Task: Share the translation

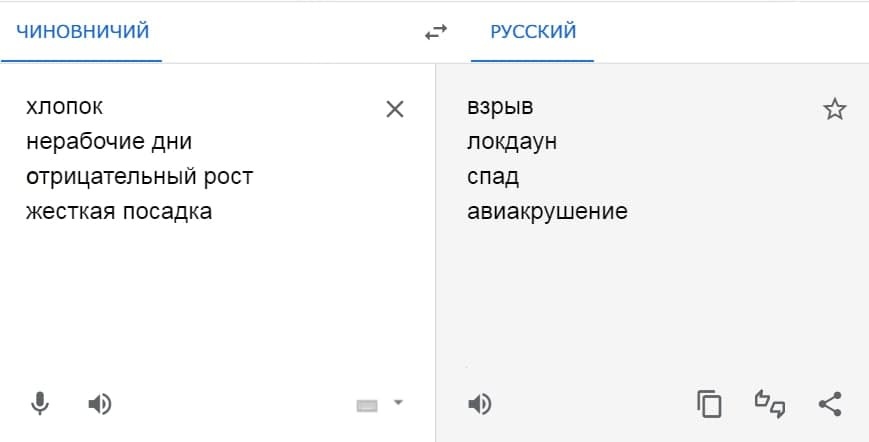Action: 829,404
